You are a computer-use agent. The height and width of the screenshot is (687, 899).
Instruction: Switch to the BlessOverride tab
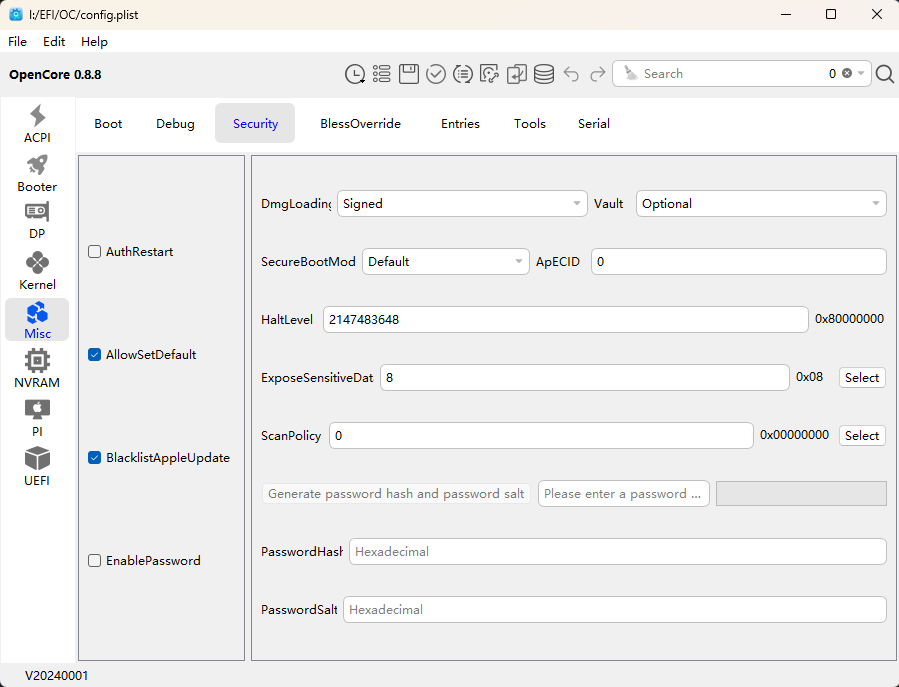pos(360,124)
